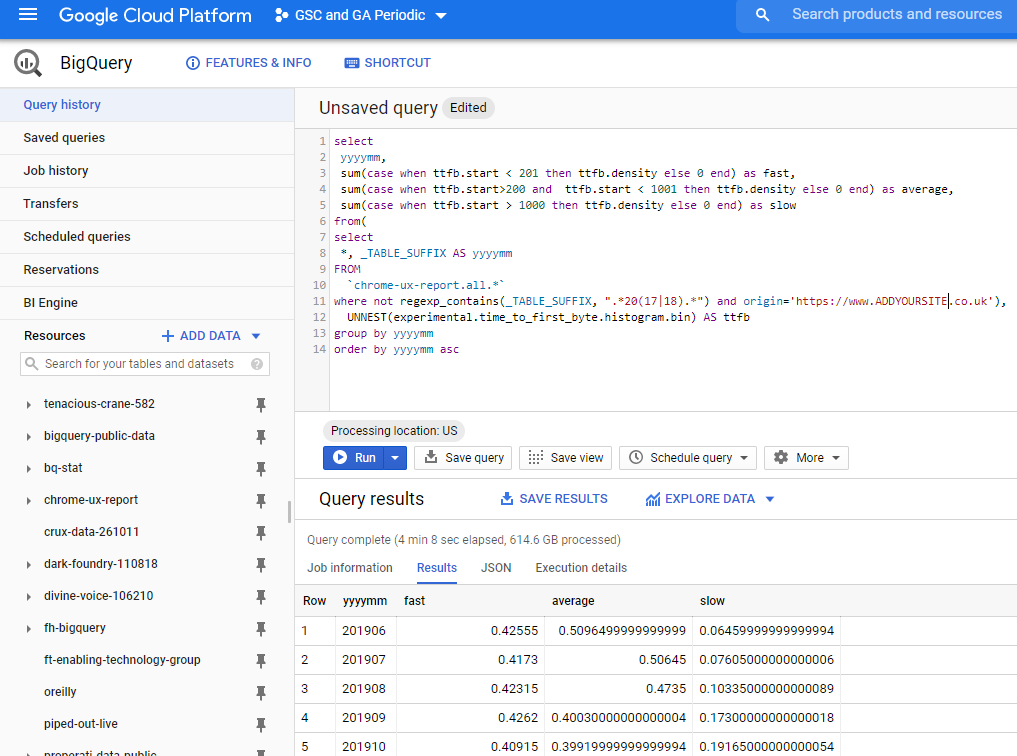The height and width of the screenshot is (756, 1017).
Task: Open the Execution details tab
Action: pyautogui.click(x=580, y=567)
